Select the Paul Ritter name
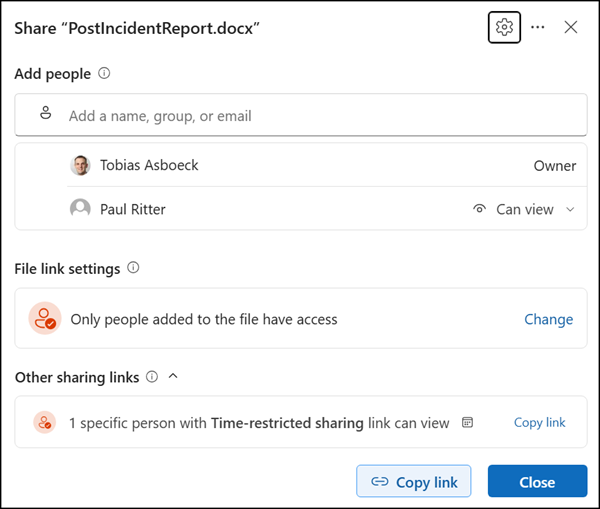This screenshot has width=600, height=509. point(133,209)
